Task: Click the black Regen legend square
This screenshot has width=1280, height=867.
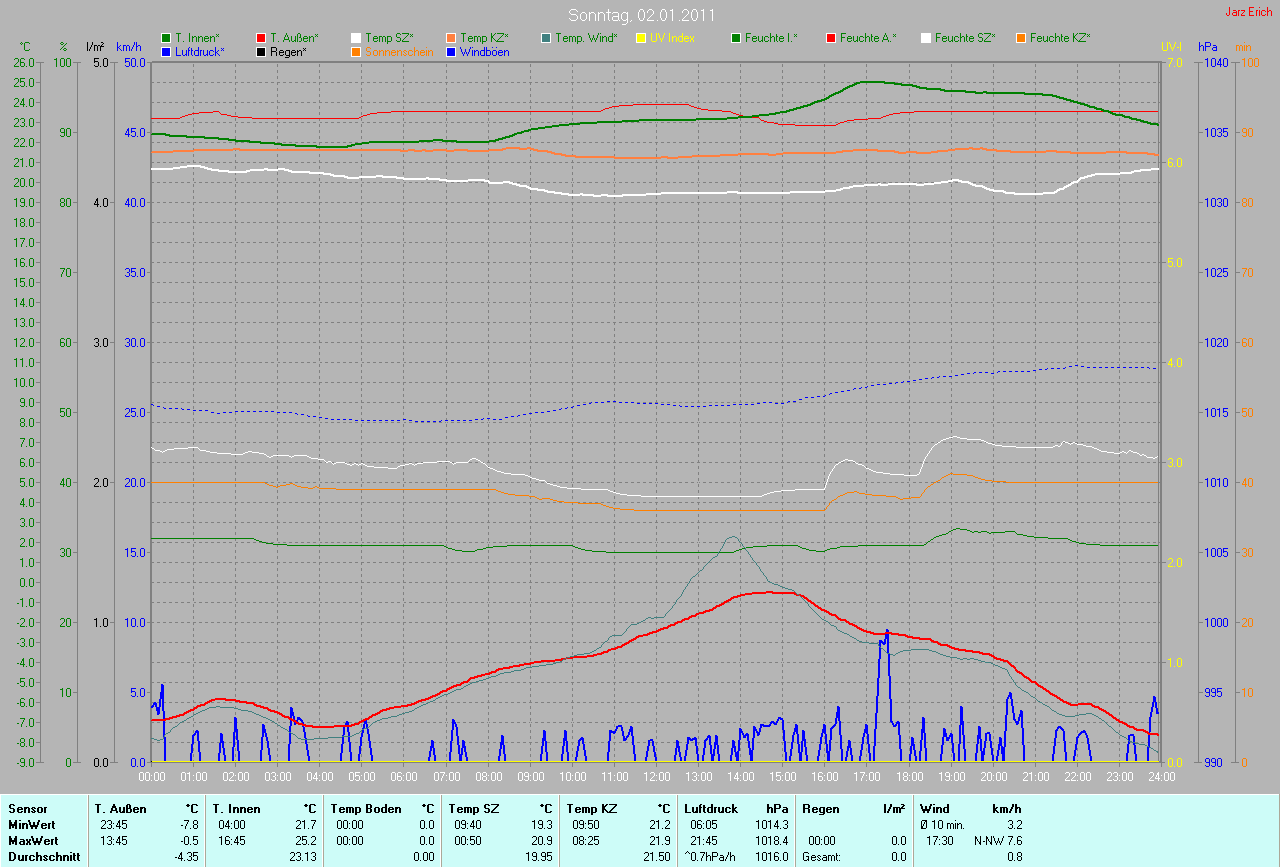Action: pos(261,51)
